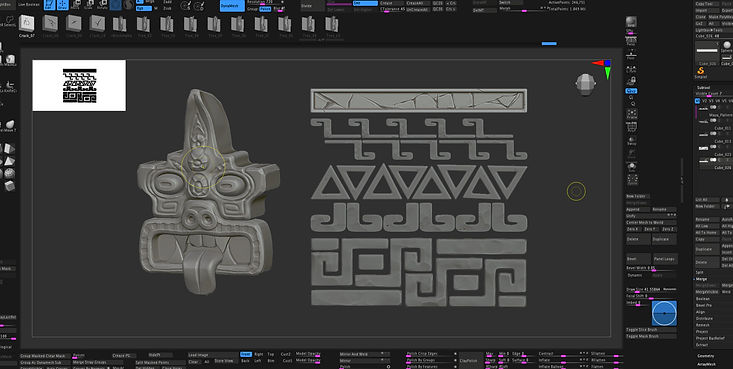Switch to Left view
Image resolution: width=733 pixels, height=369 pixels.
[258, 361]
